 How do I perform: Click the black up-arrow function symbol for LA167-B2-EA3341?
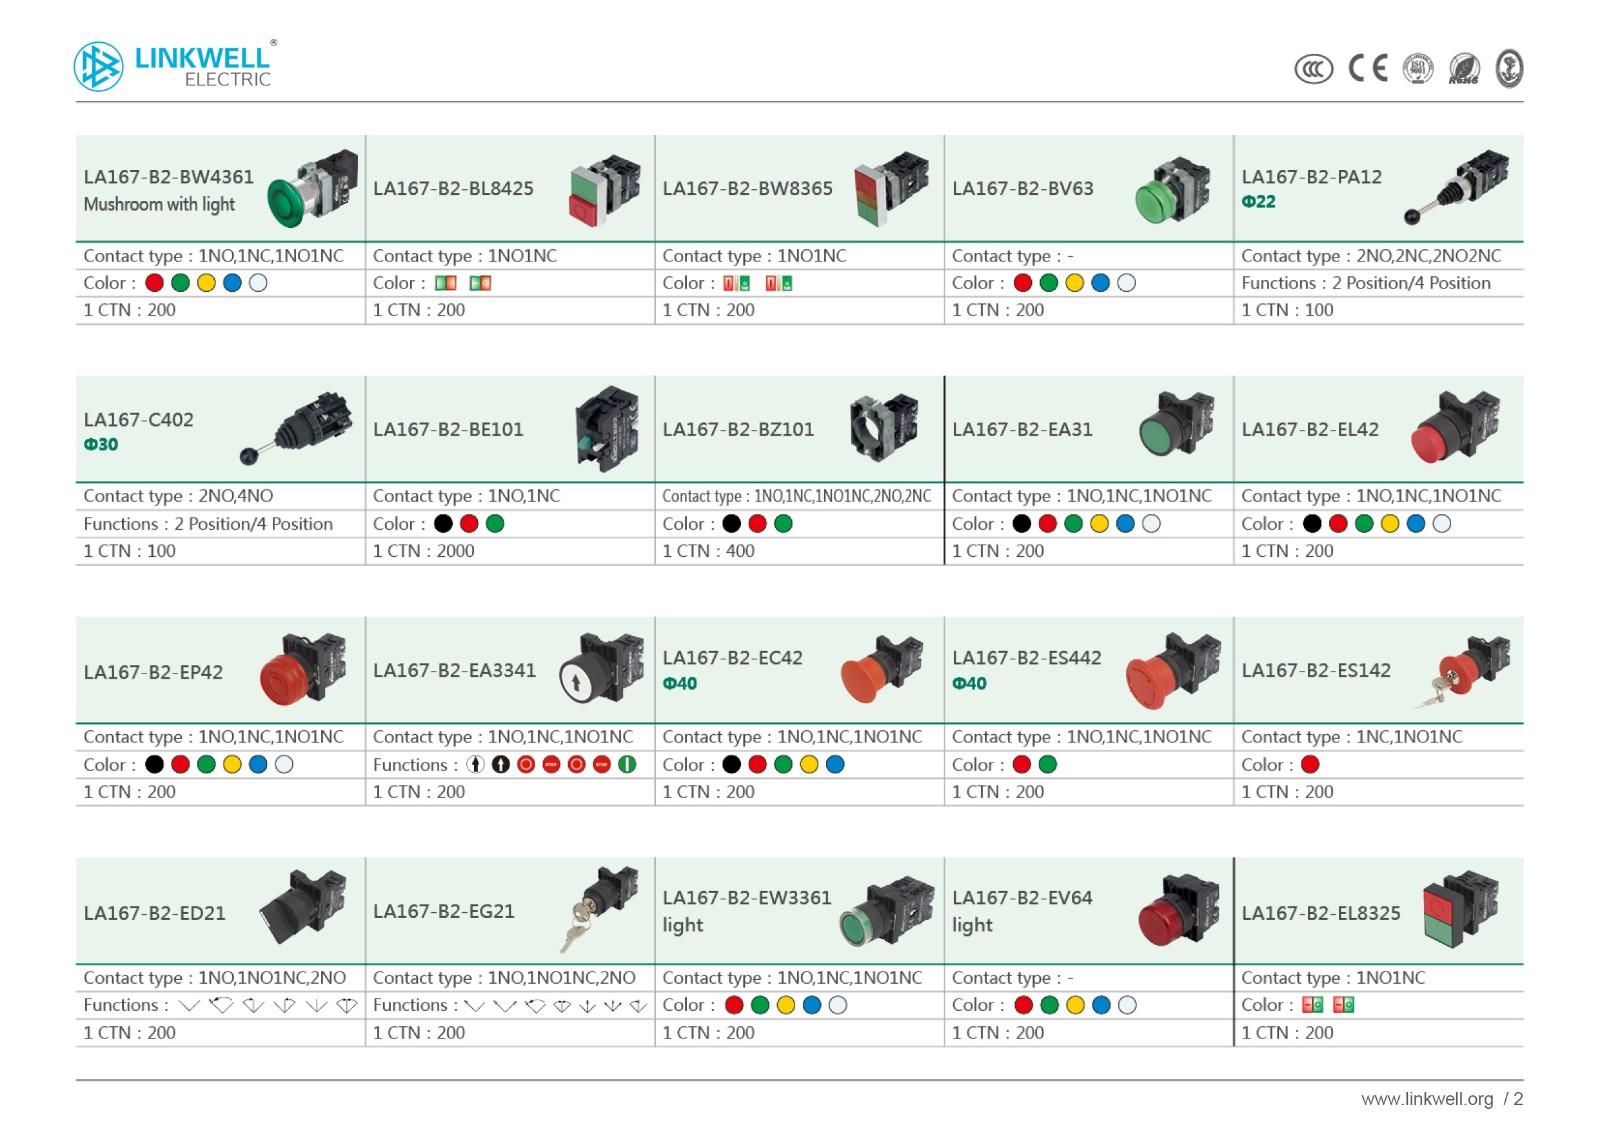click(x=501, y=765)
